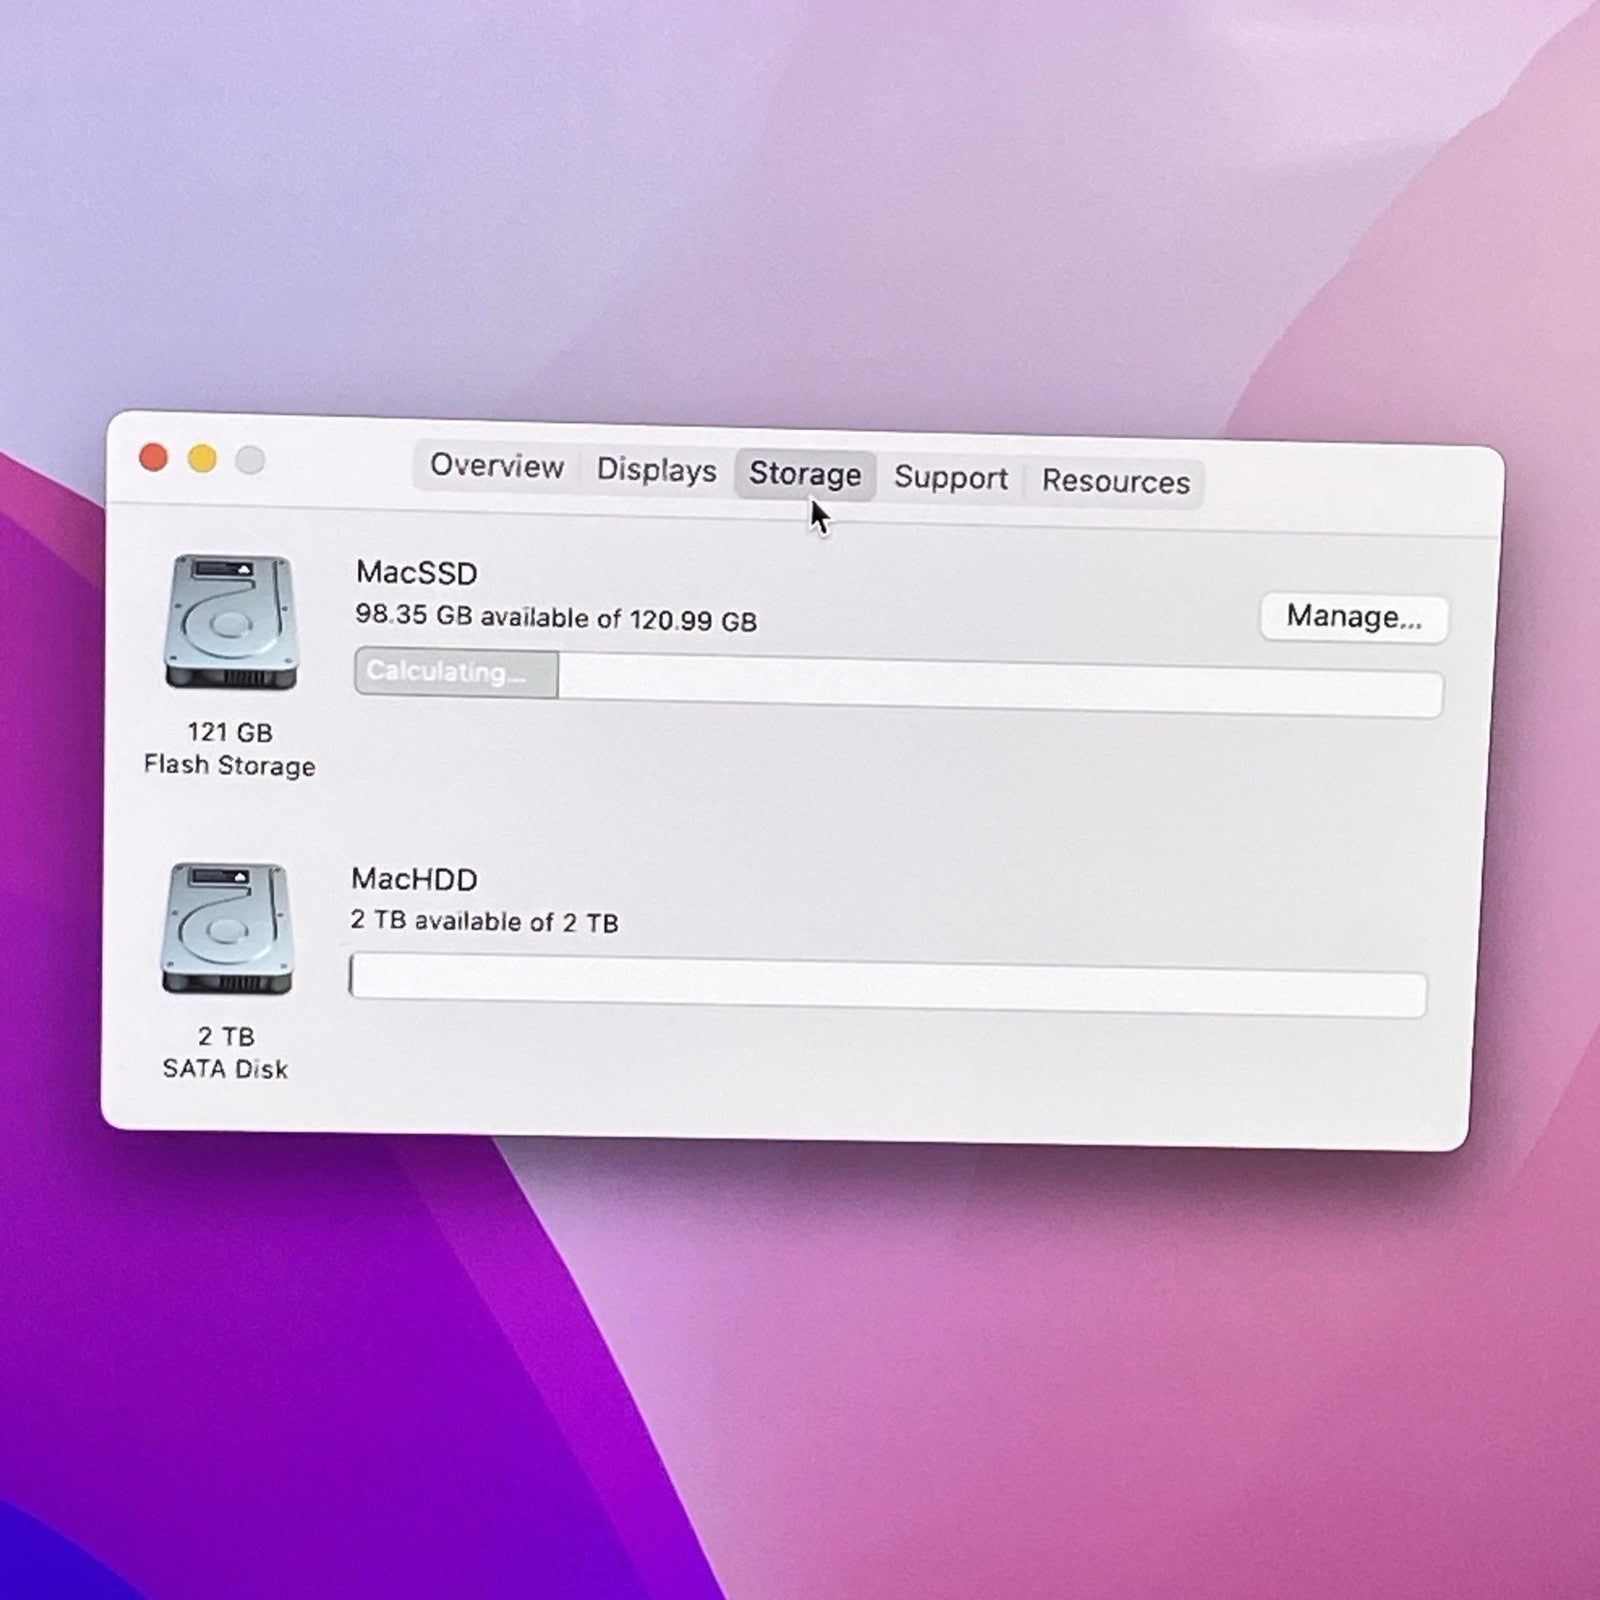Open the Overview tab
This screenshot has width=1600, height=1600.
click(496, 466)
